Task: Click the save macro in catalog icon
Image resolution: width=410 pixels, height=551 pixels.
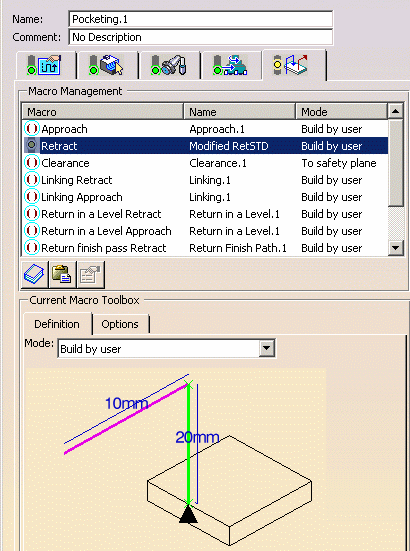Action: [62, 275]
